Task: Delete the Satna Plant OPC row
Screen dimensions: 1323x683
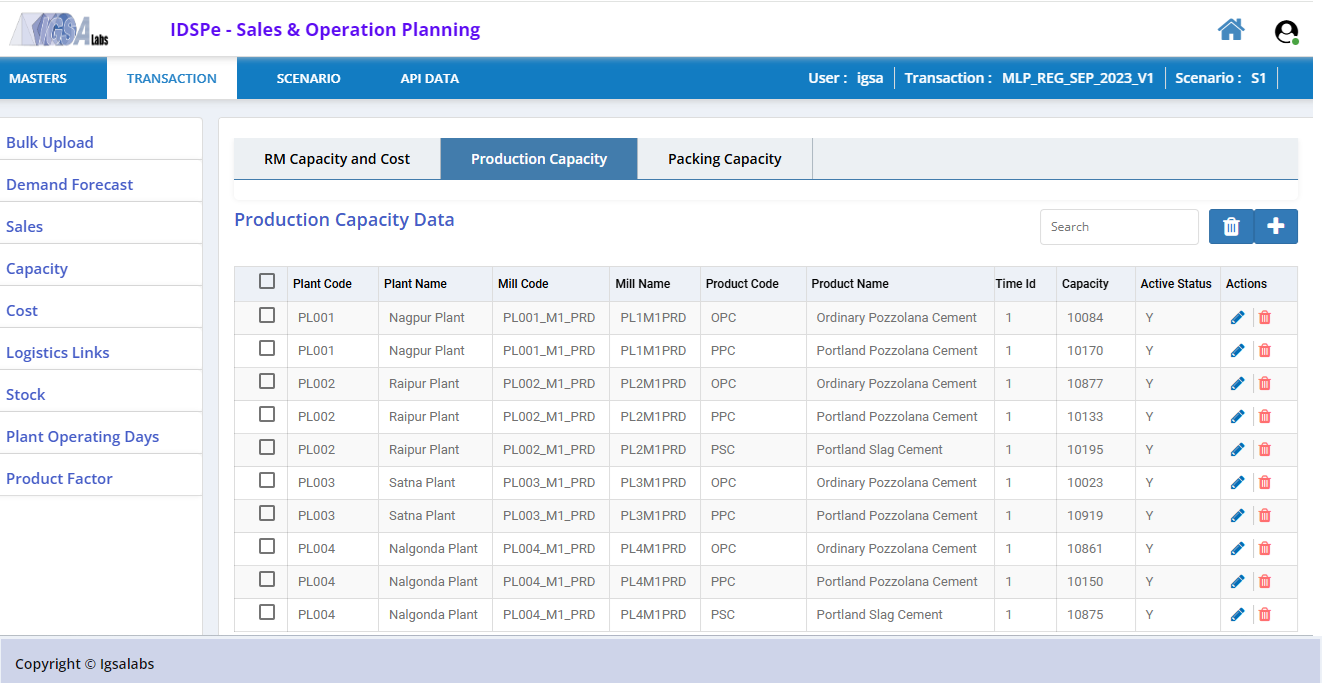Action: pyautogui.click(x=1265, y=483)
